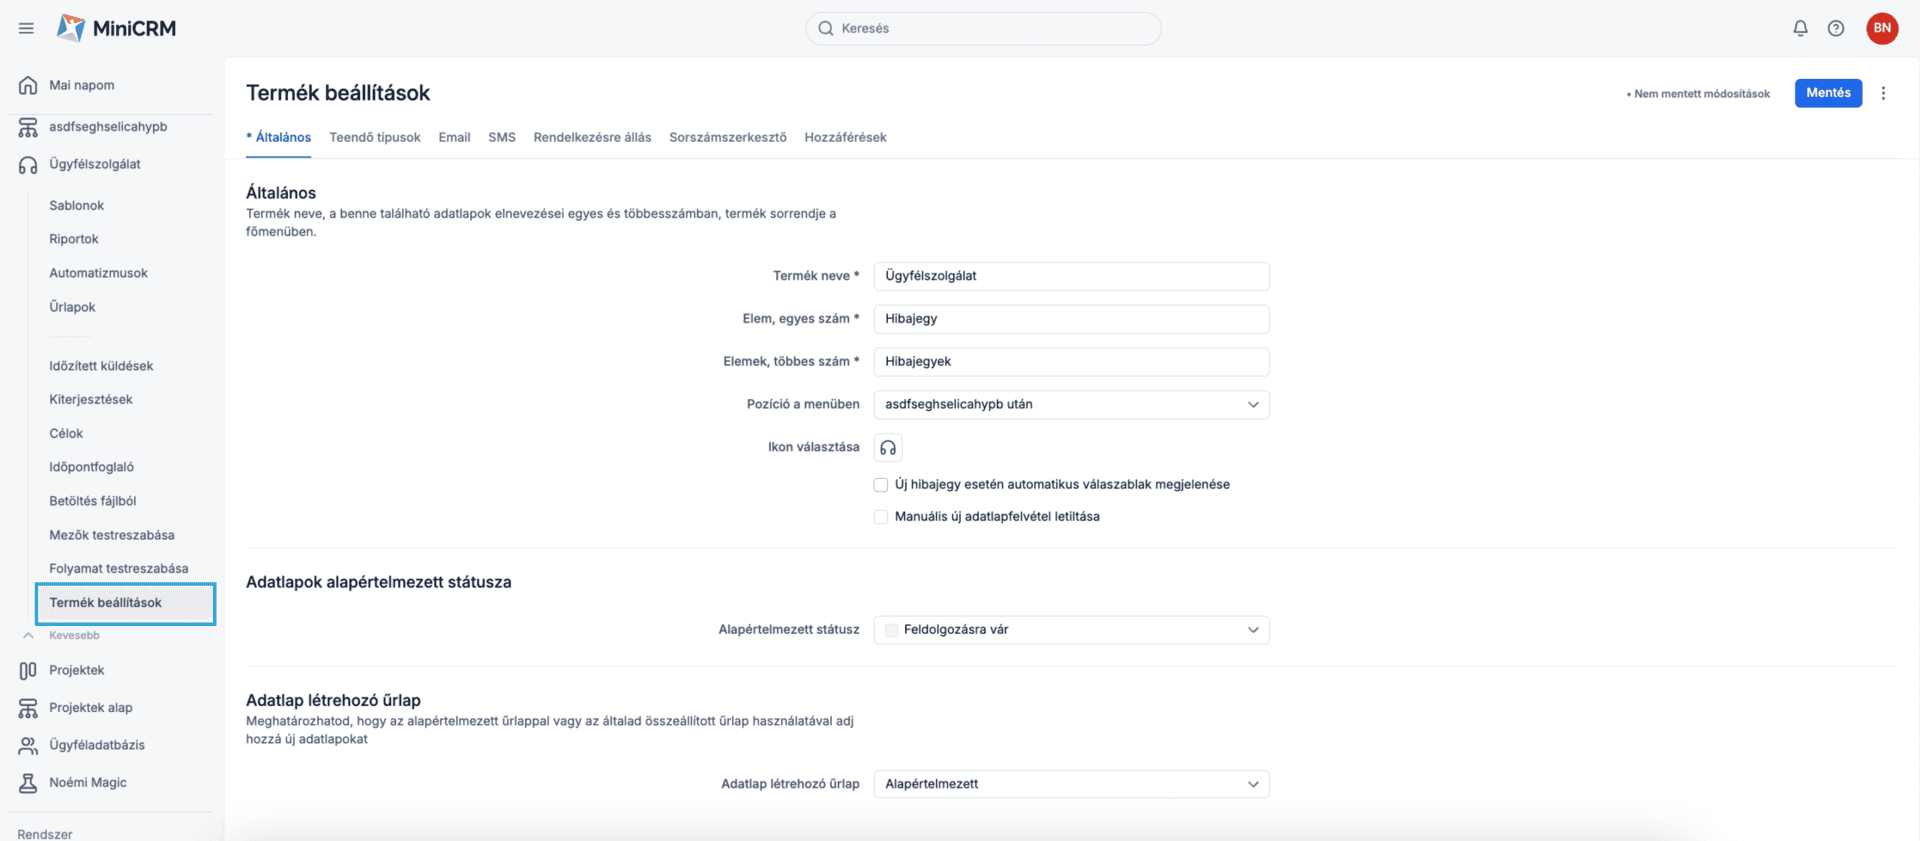Choose the headset icon in Ikon választása
Screen dimensions: 1920x841
pos(888,447)
